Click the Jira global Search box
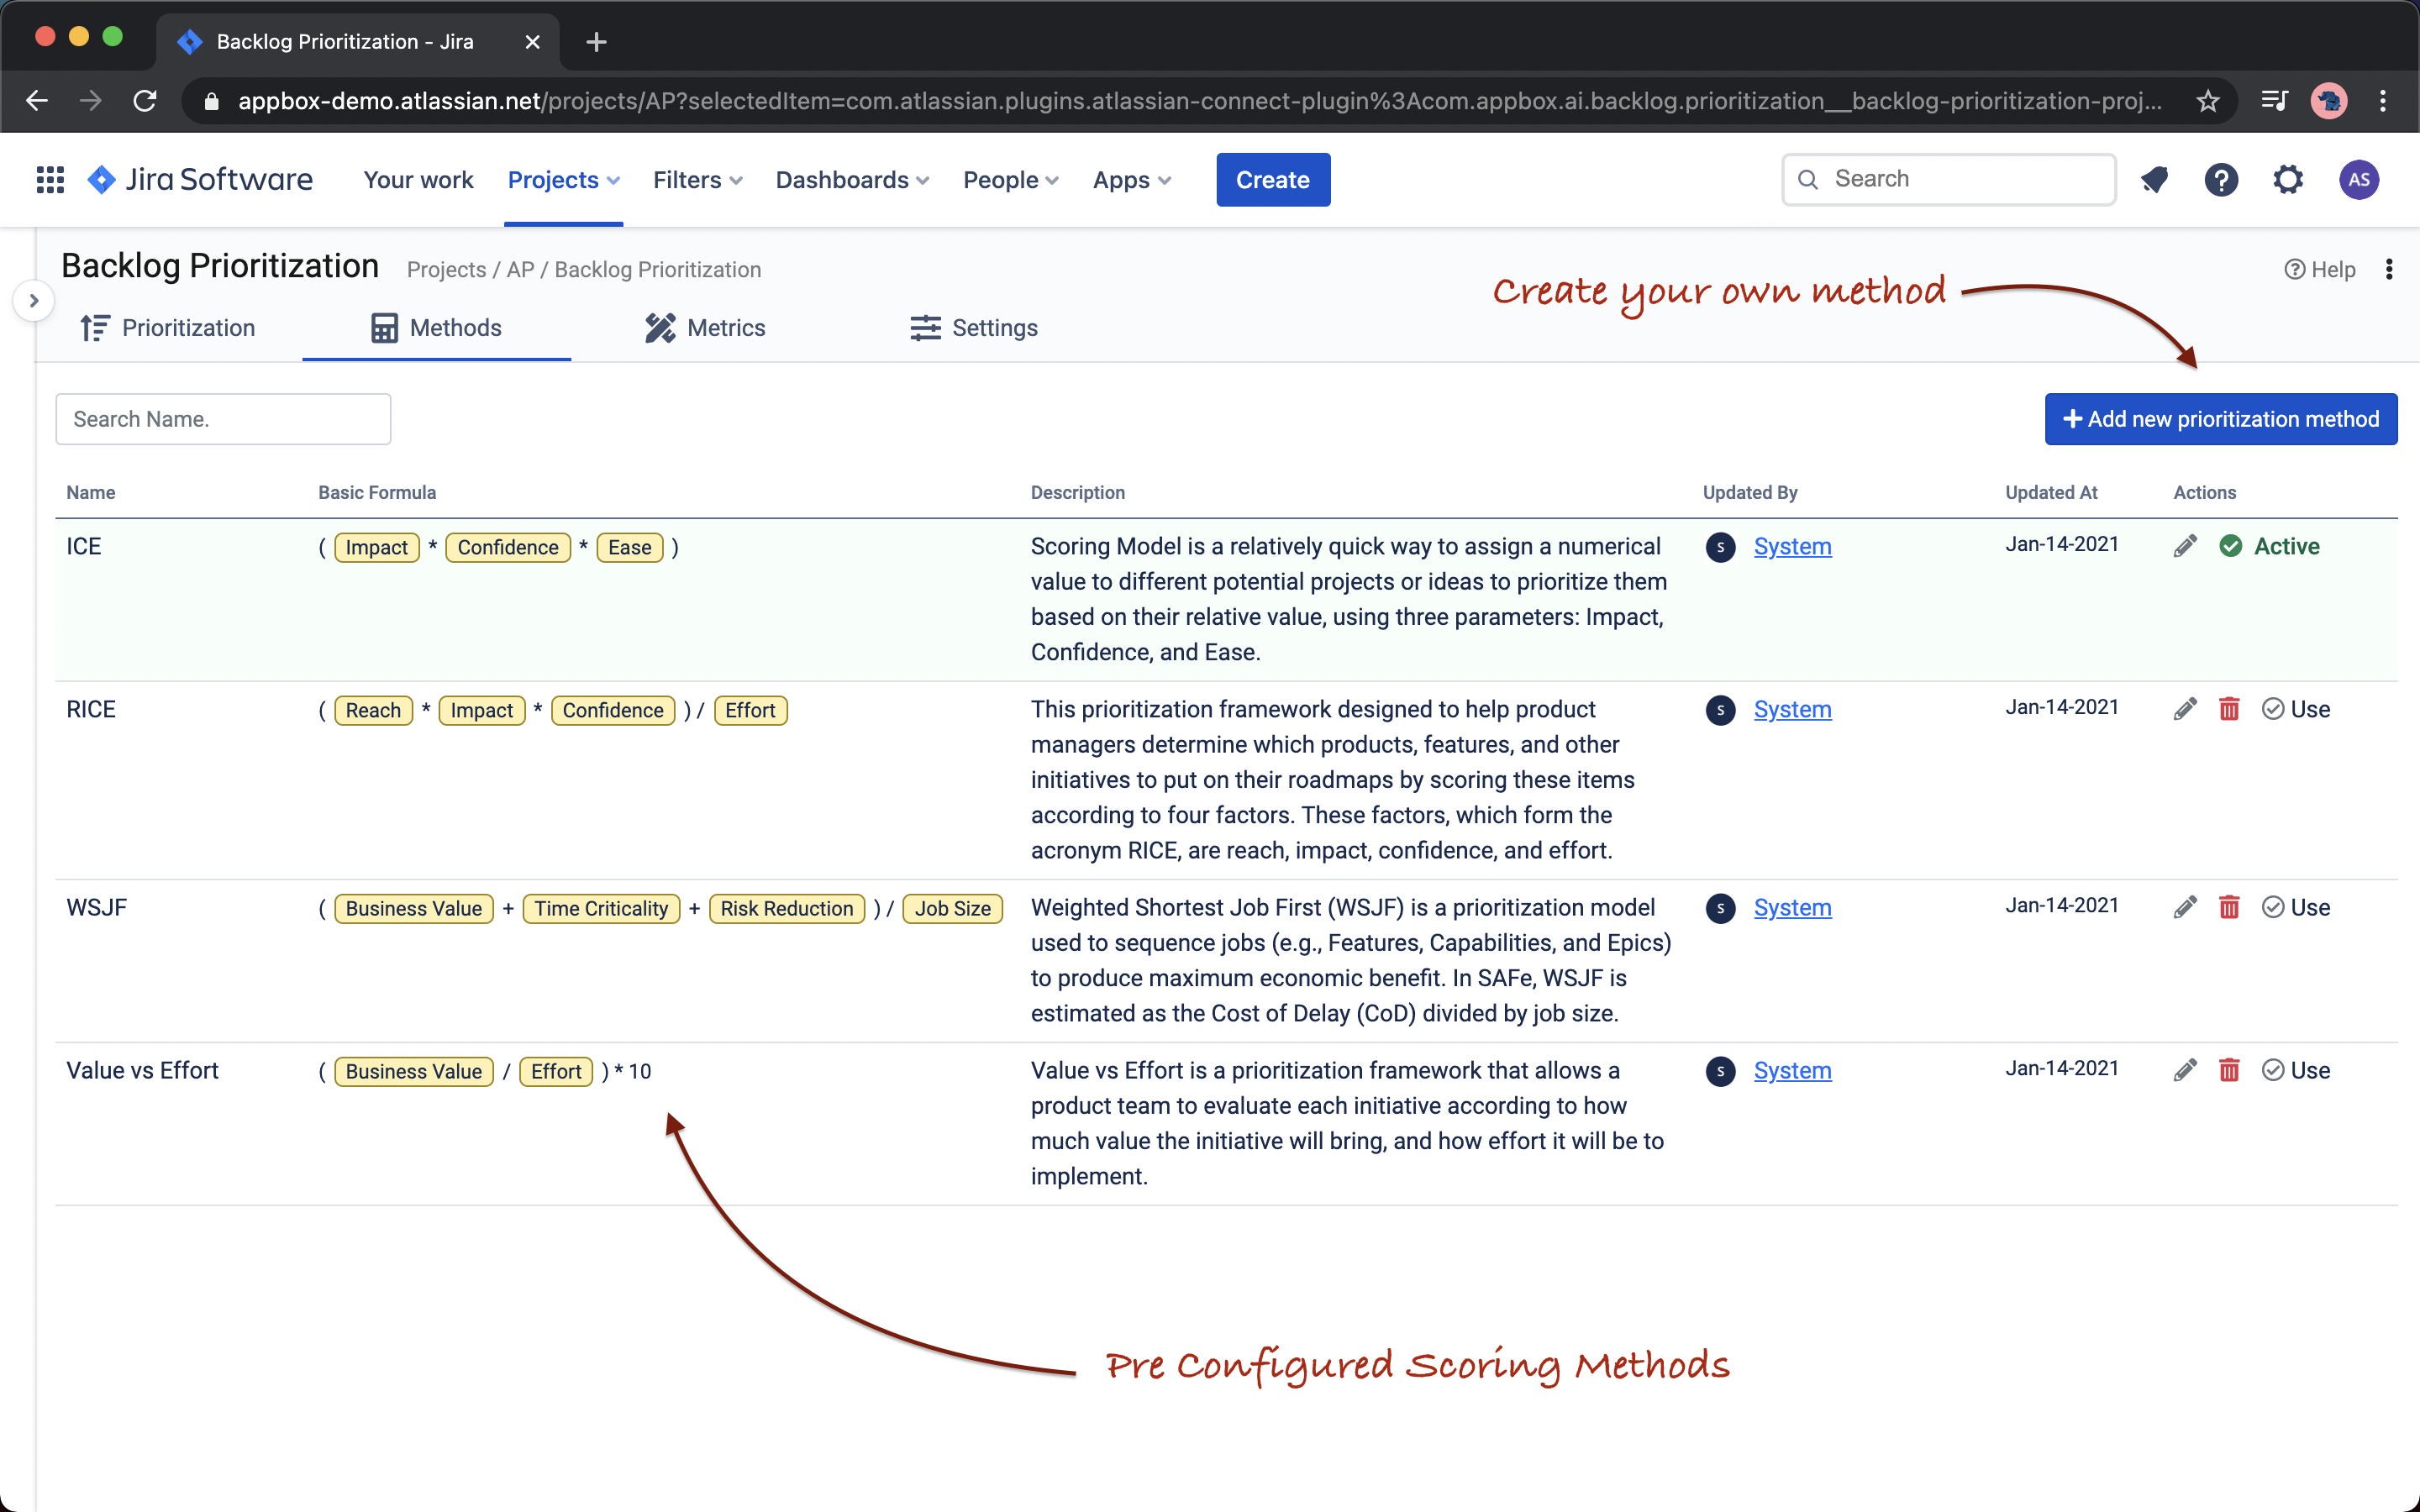Image resolution: width=2420 pixels, height=1512 pixels. click(x=1948, y=180)
